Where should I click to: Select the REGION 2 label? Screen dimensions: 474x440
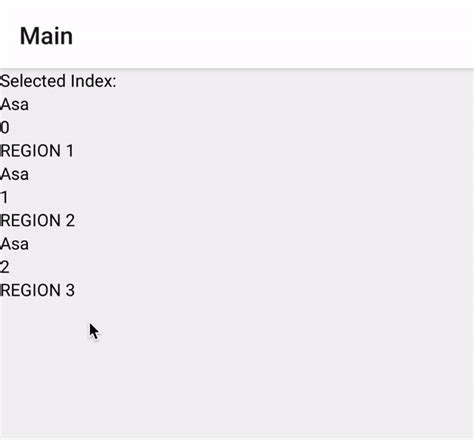tap(37, 220)
